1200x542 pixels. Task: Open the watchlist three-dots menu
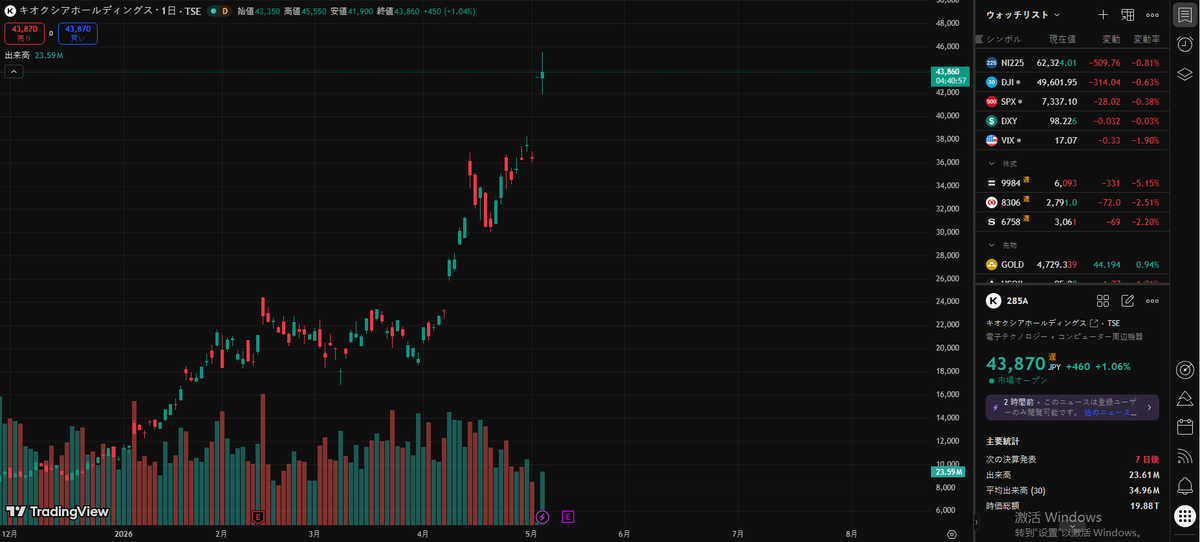[1153, 15]
